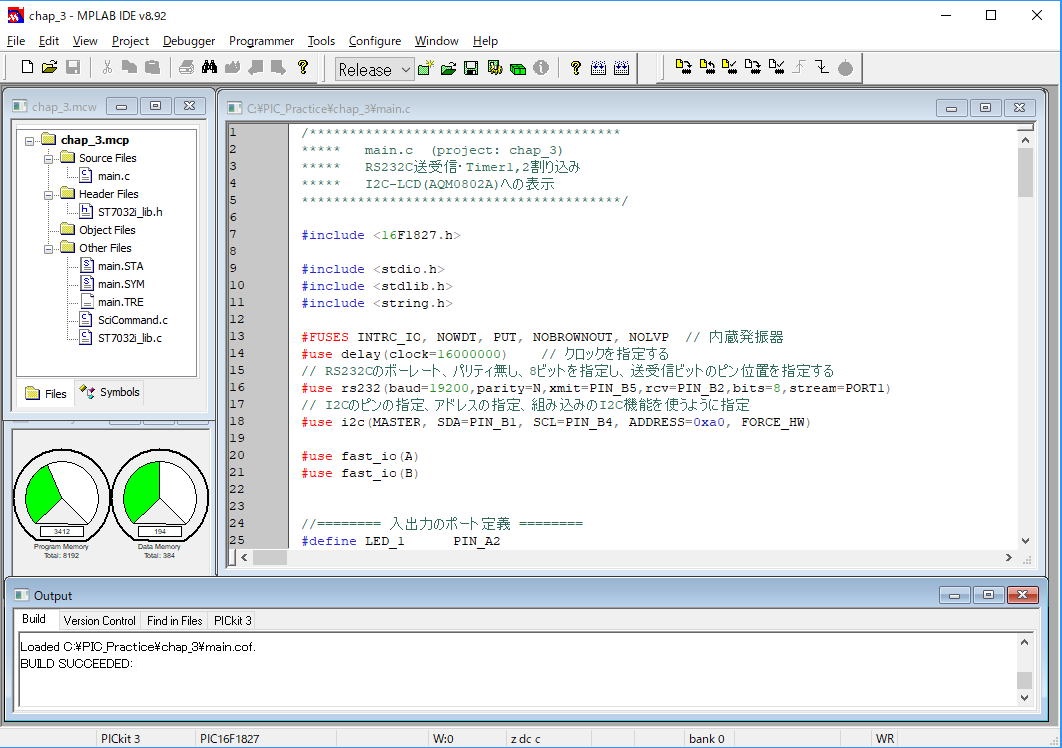Click the New Project icon beside Release
This screenshot has width=1062, height=748.
tap(427, 68)
